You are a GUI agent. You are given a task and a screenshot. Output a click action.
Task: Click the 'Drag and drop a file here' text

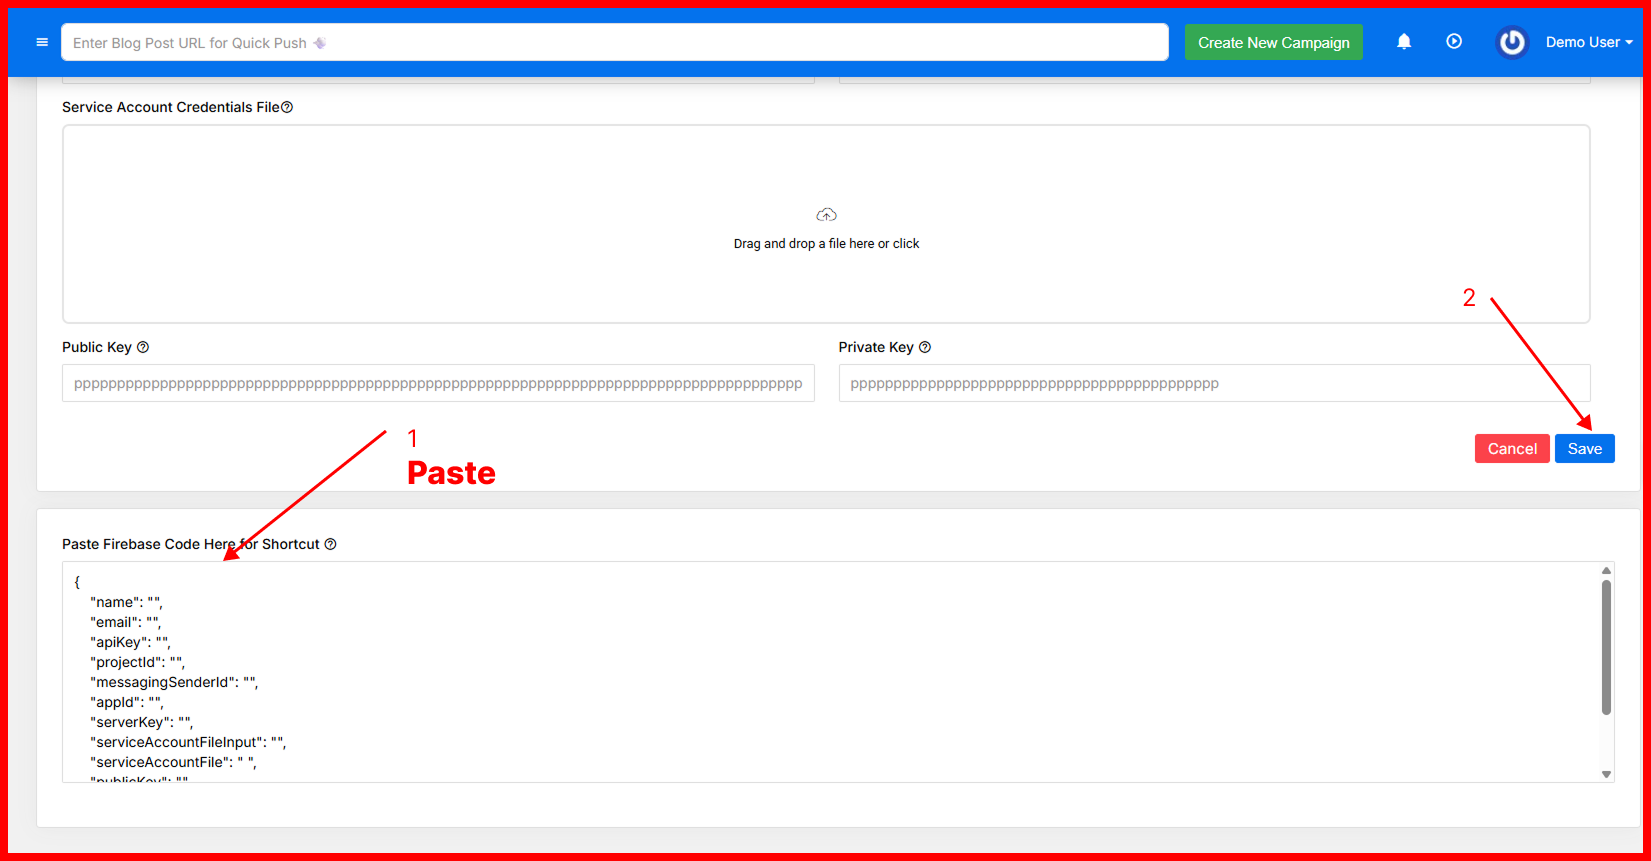(826, 244)
